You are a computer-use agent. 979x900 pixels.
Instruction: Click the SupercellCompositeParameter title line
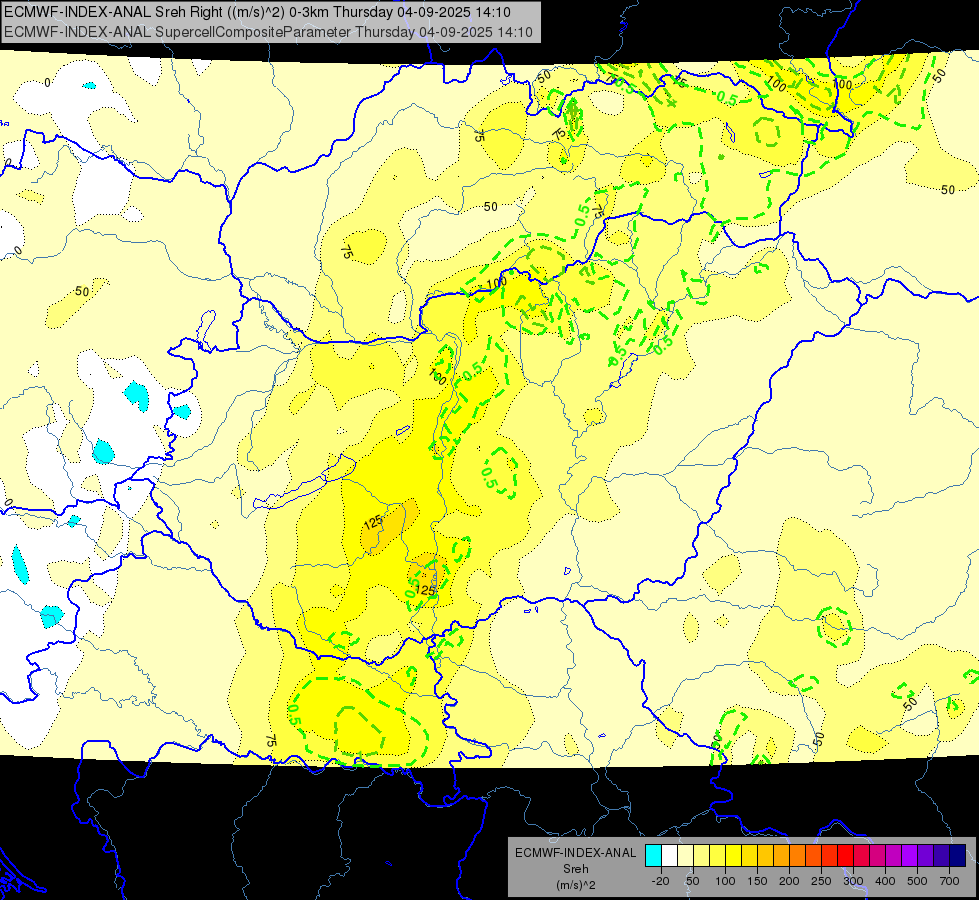click(x=268, y=32)
